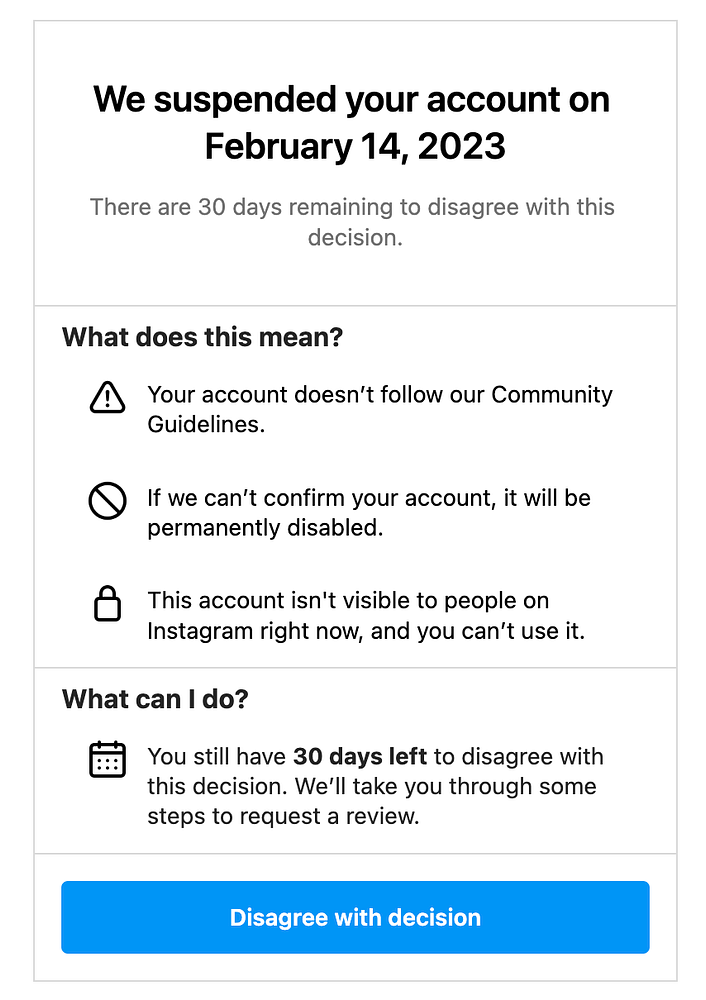Click the "permanently disabled." text
This screenshot has width=706, height=1000.
(x=265, y=527)
